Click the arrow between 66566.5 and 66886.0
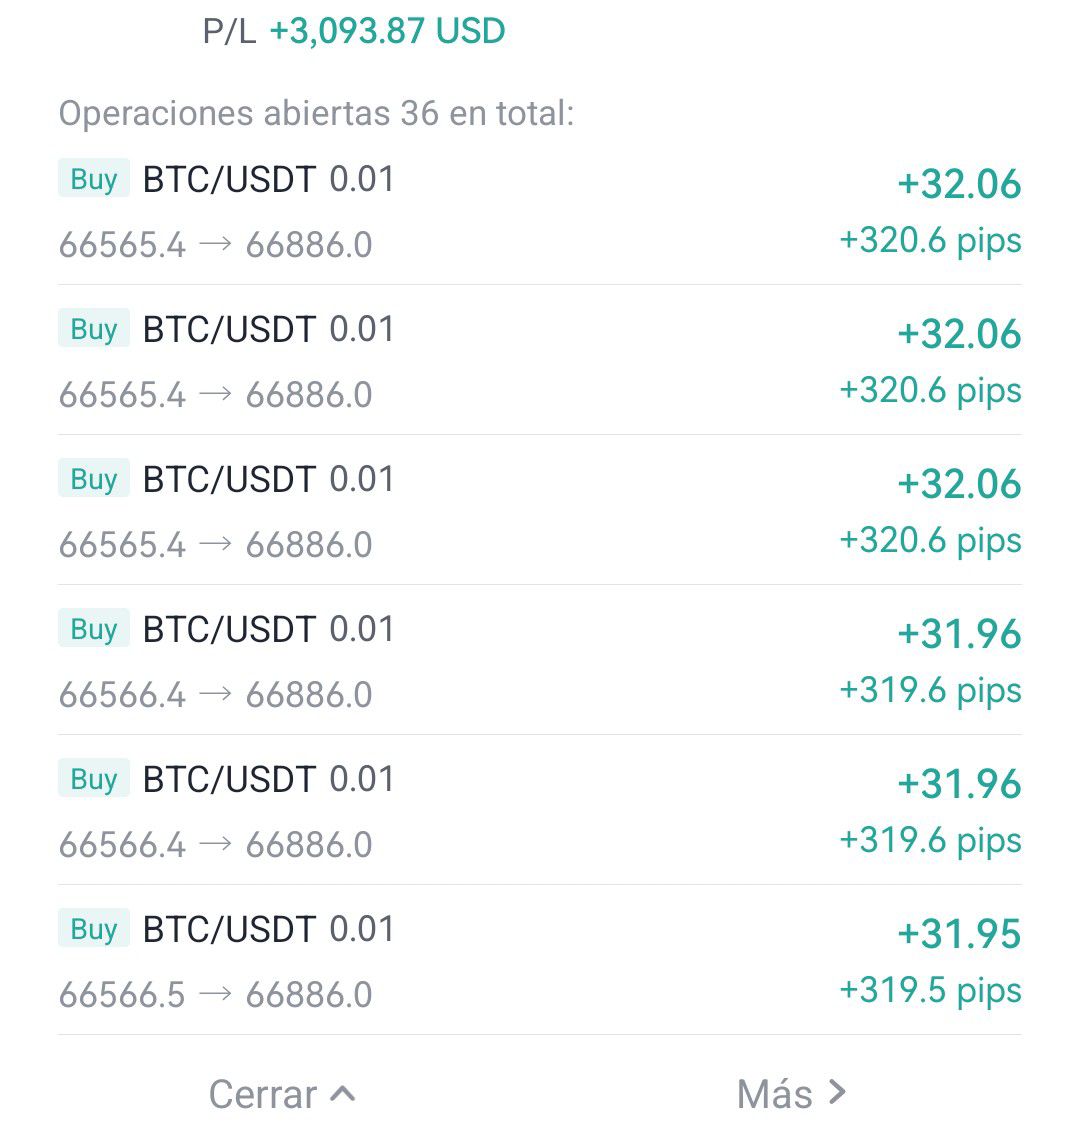 click(x=215, y=994)
